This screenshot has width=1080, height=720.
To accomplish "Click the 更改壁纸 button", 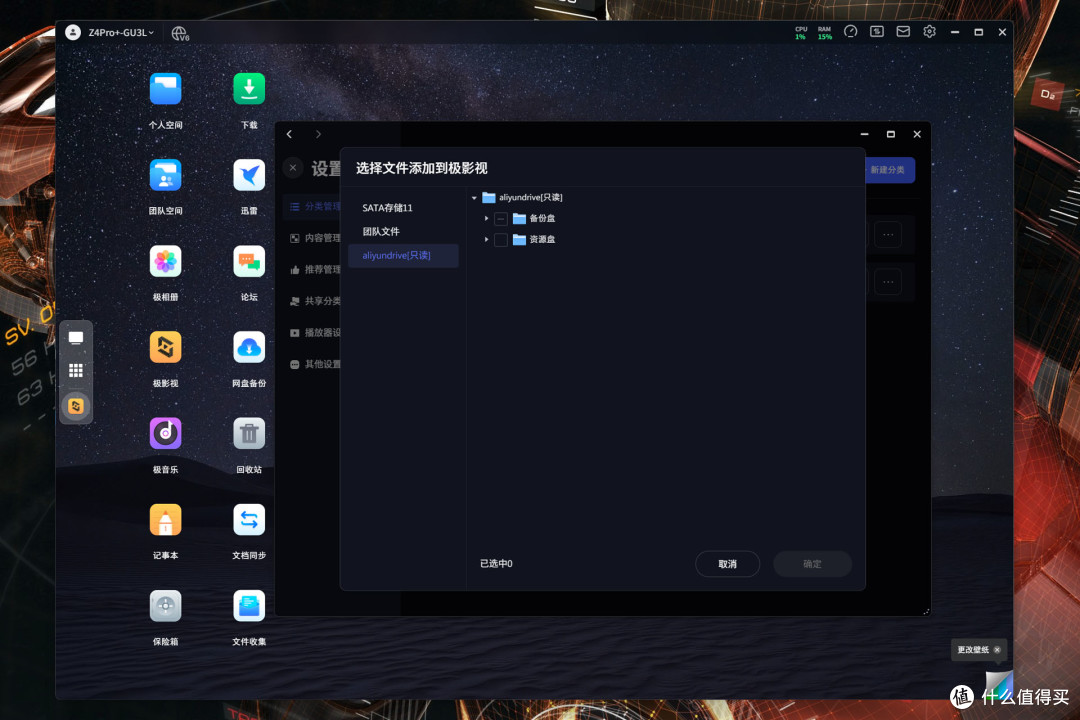I will pos(973,650).
